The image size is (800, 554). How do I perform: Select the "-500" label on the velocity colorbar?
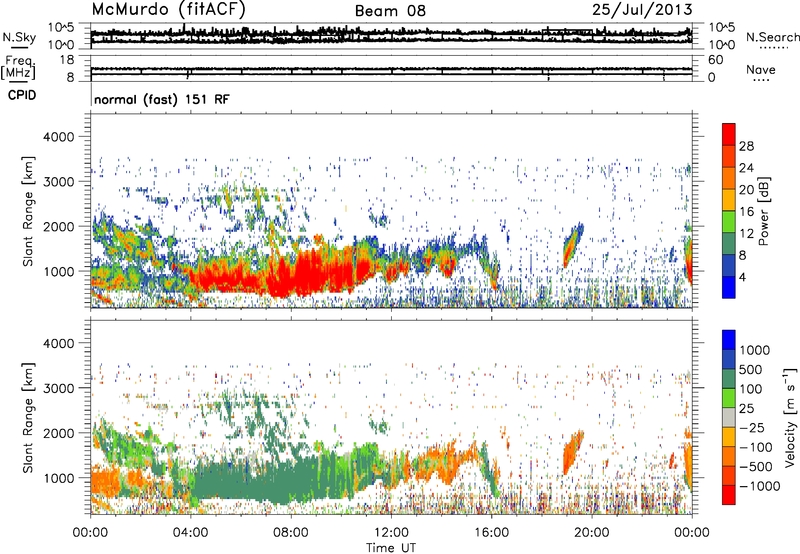pyautogui.click(x=756, y=467)
